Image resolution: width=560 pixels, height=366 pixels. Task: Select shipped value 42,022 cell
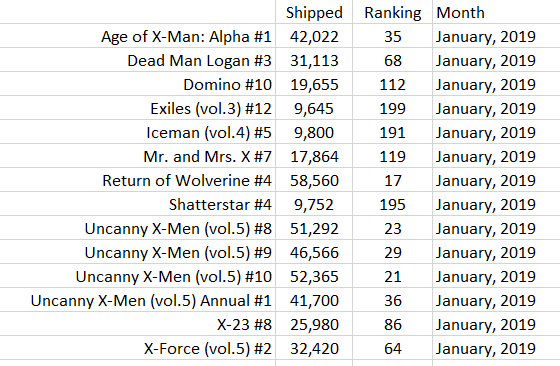click(314, 36)
